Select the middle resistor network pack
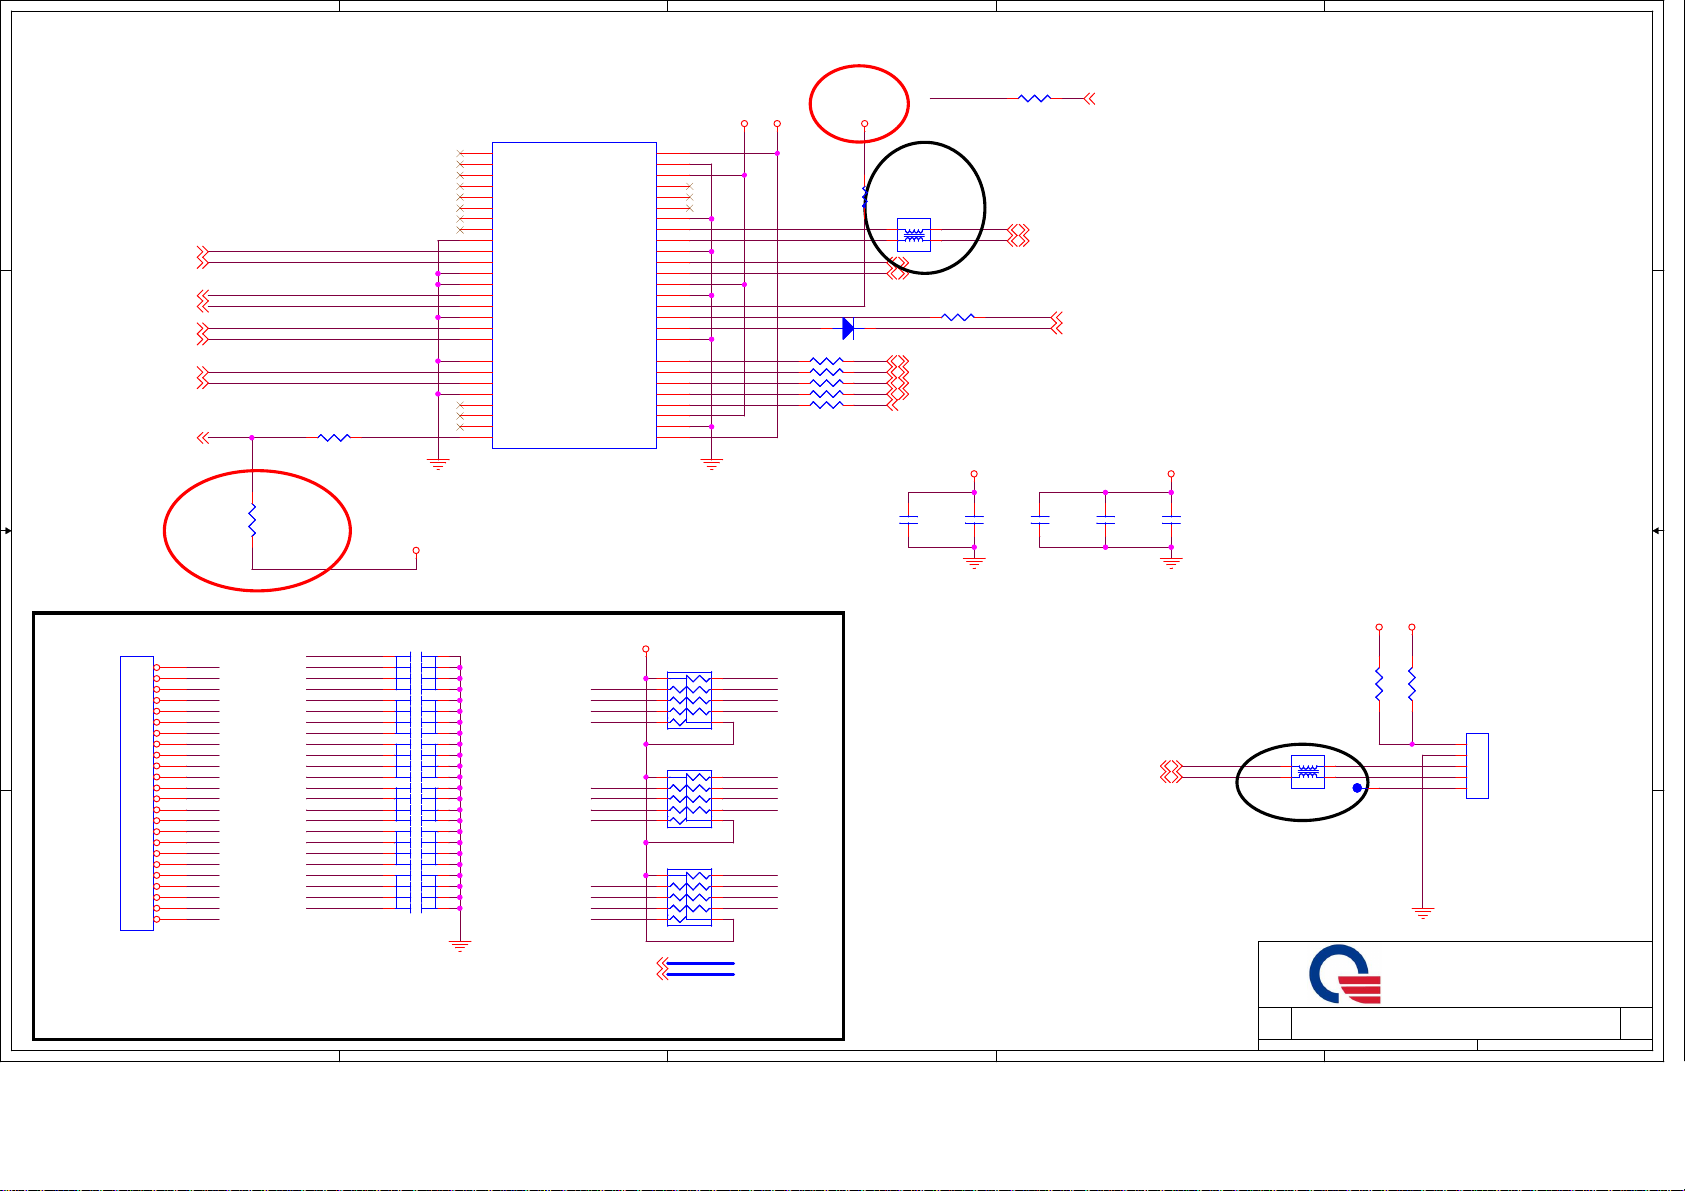1685x1191 pixels. point(689,799)
